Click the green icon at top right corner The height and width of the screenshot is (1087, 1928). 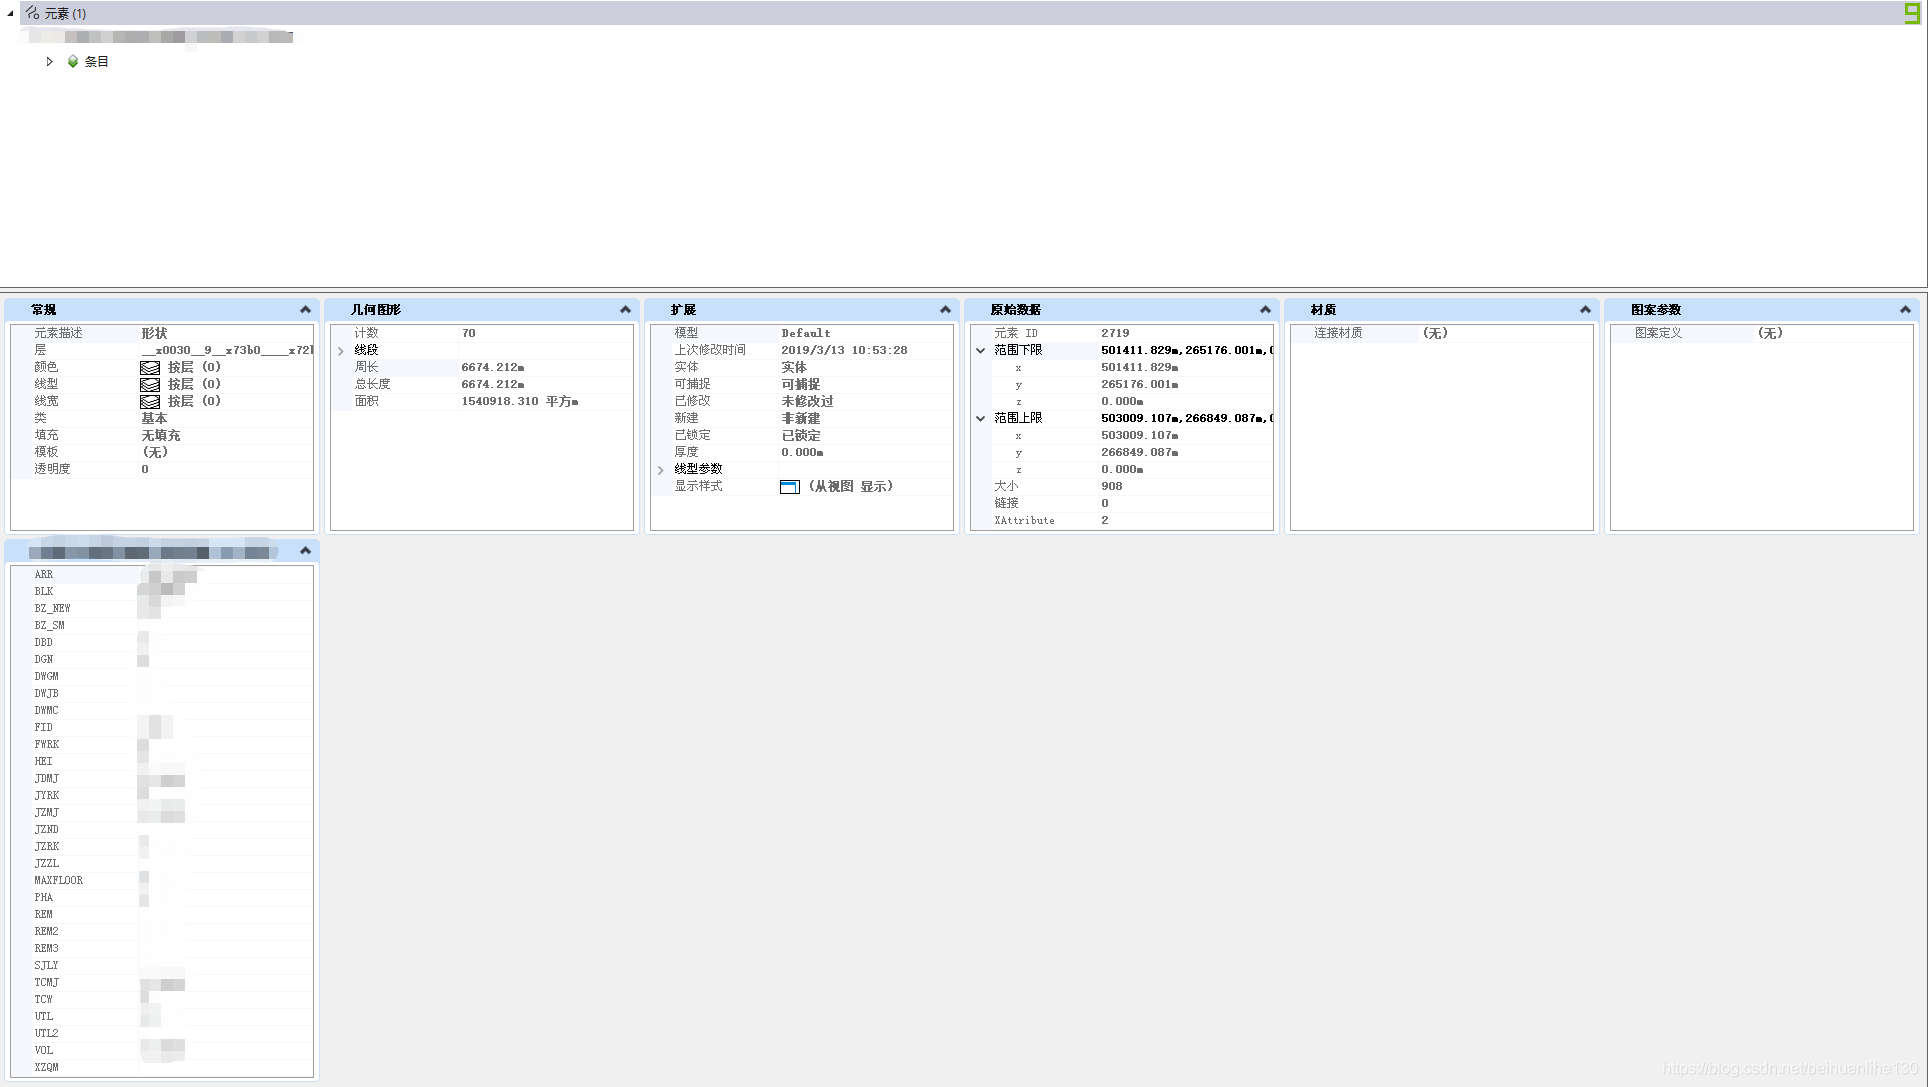click(x=1911, y=13)
